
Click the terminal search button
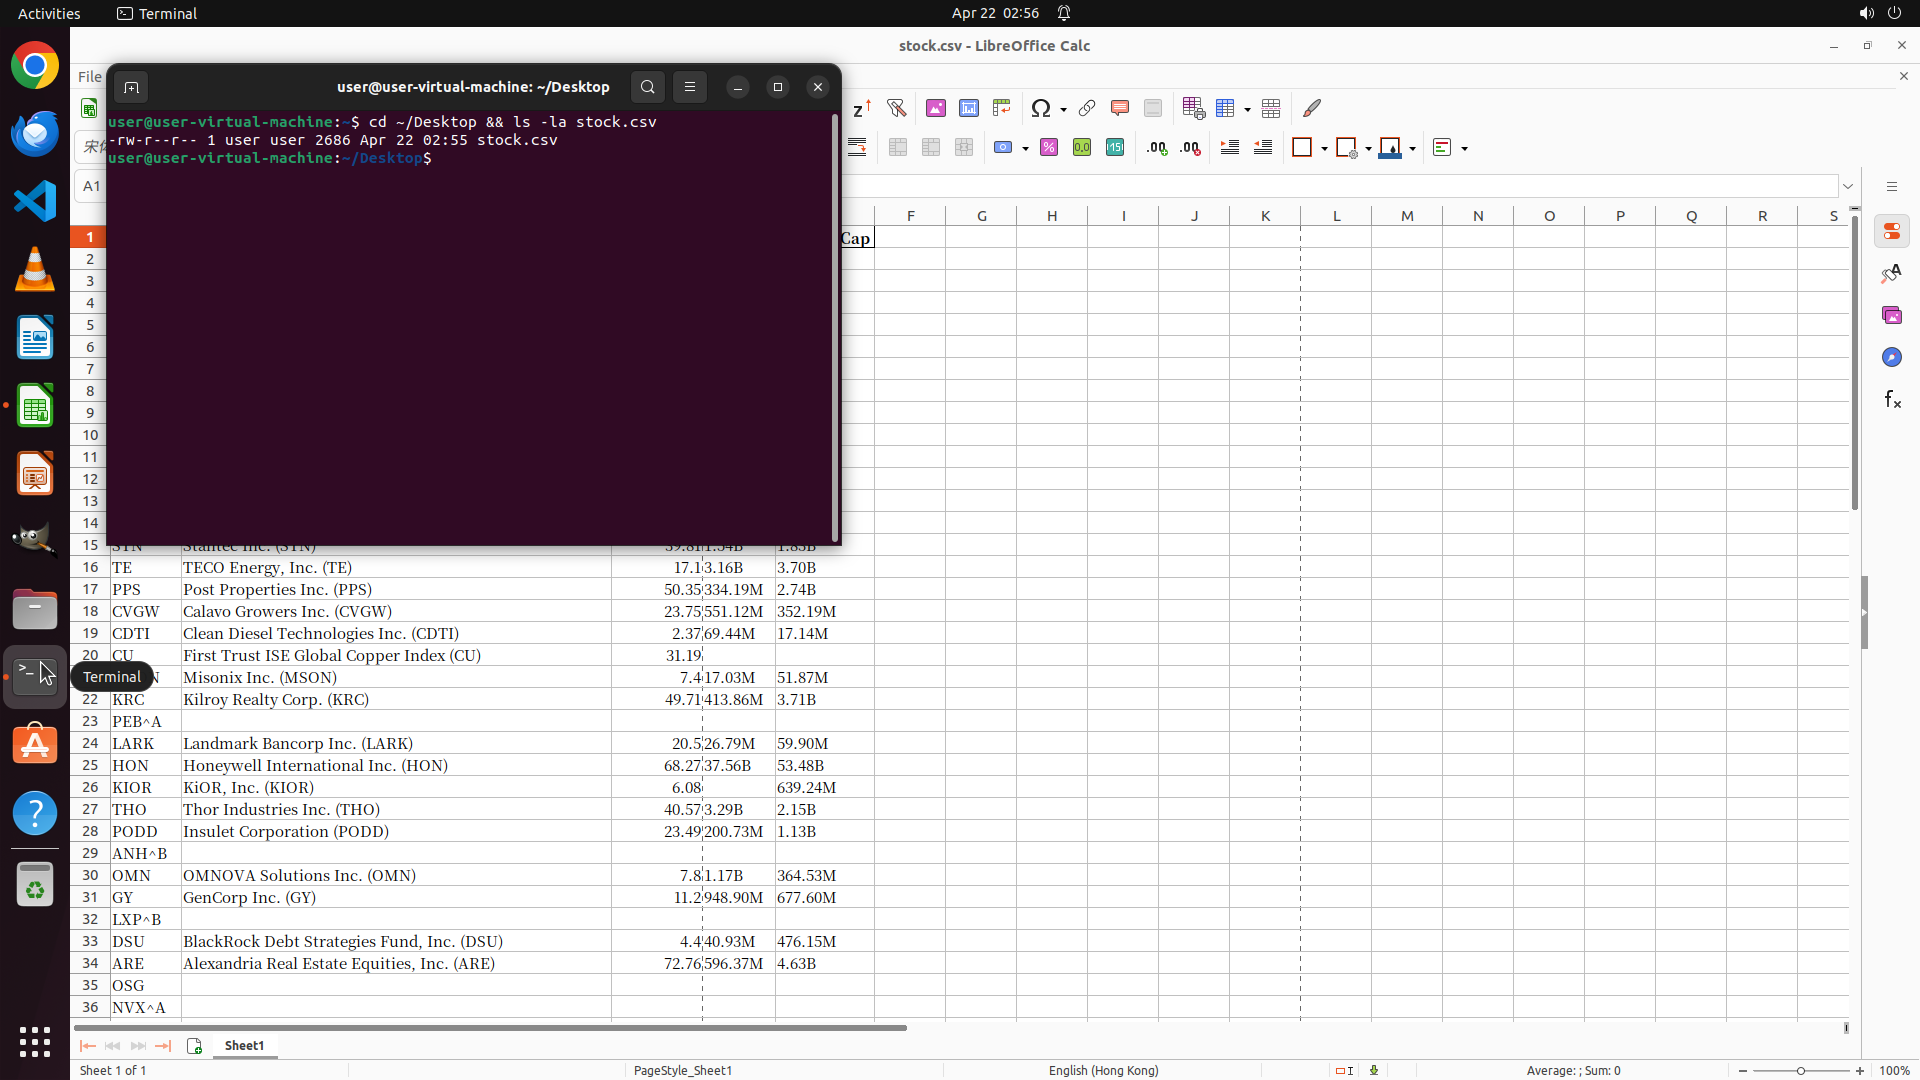pos(648,87)
